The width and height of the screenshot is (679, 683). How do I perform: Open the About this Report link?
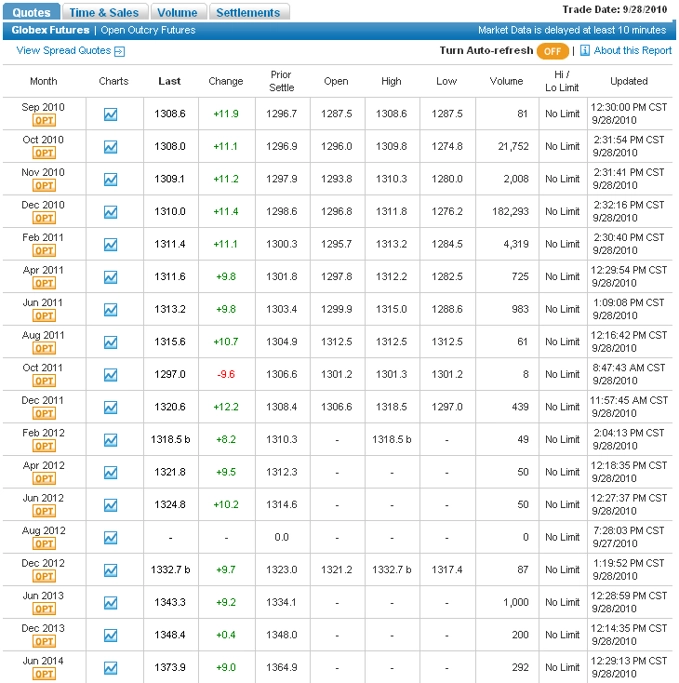click(632, 51)
